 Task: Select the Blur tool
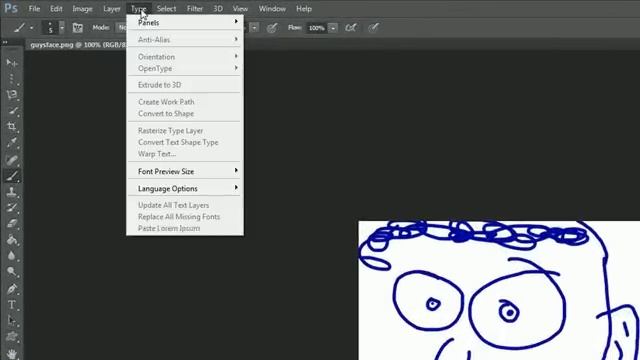pyautogui.click(x=12, y=256)
